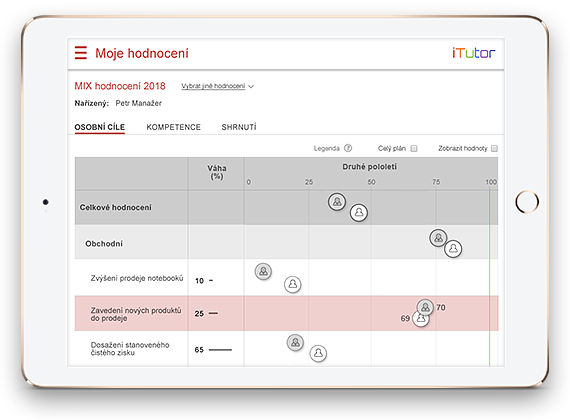This screenshot has height=420, width=570.
Task: Click self-evaluation marker valued 69
Action: (x=421, y=319)
